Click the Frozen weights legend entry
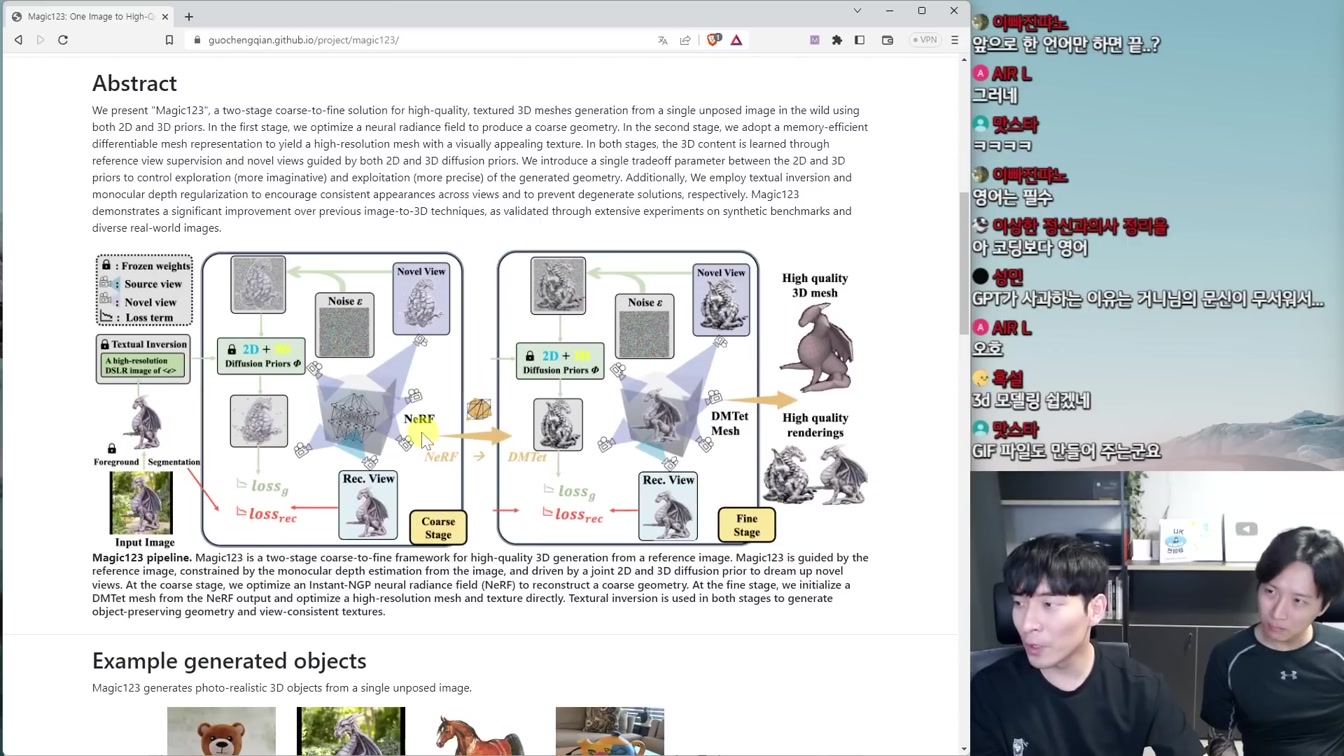Viewport: 1344px width, 756px height. (145, 266)
